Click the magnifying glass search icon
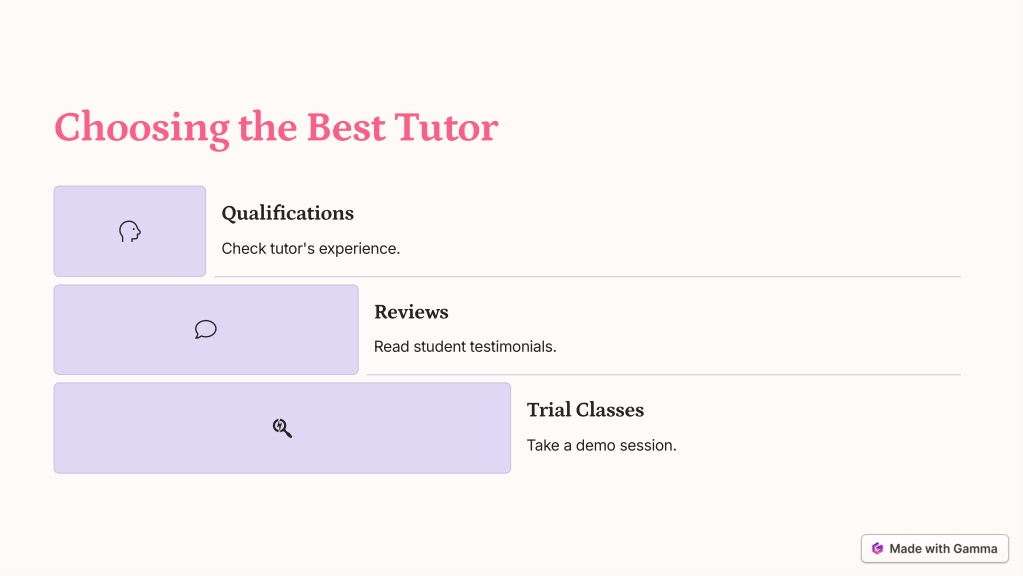 (x=282, y=428)
